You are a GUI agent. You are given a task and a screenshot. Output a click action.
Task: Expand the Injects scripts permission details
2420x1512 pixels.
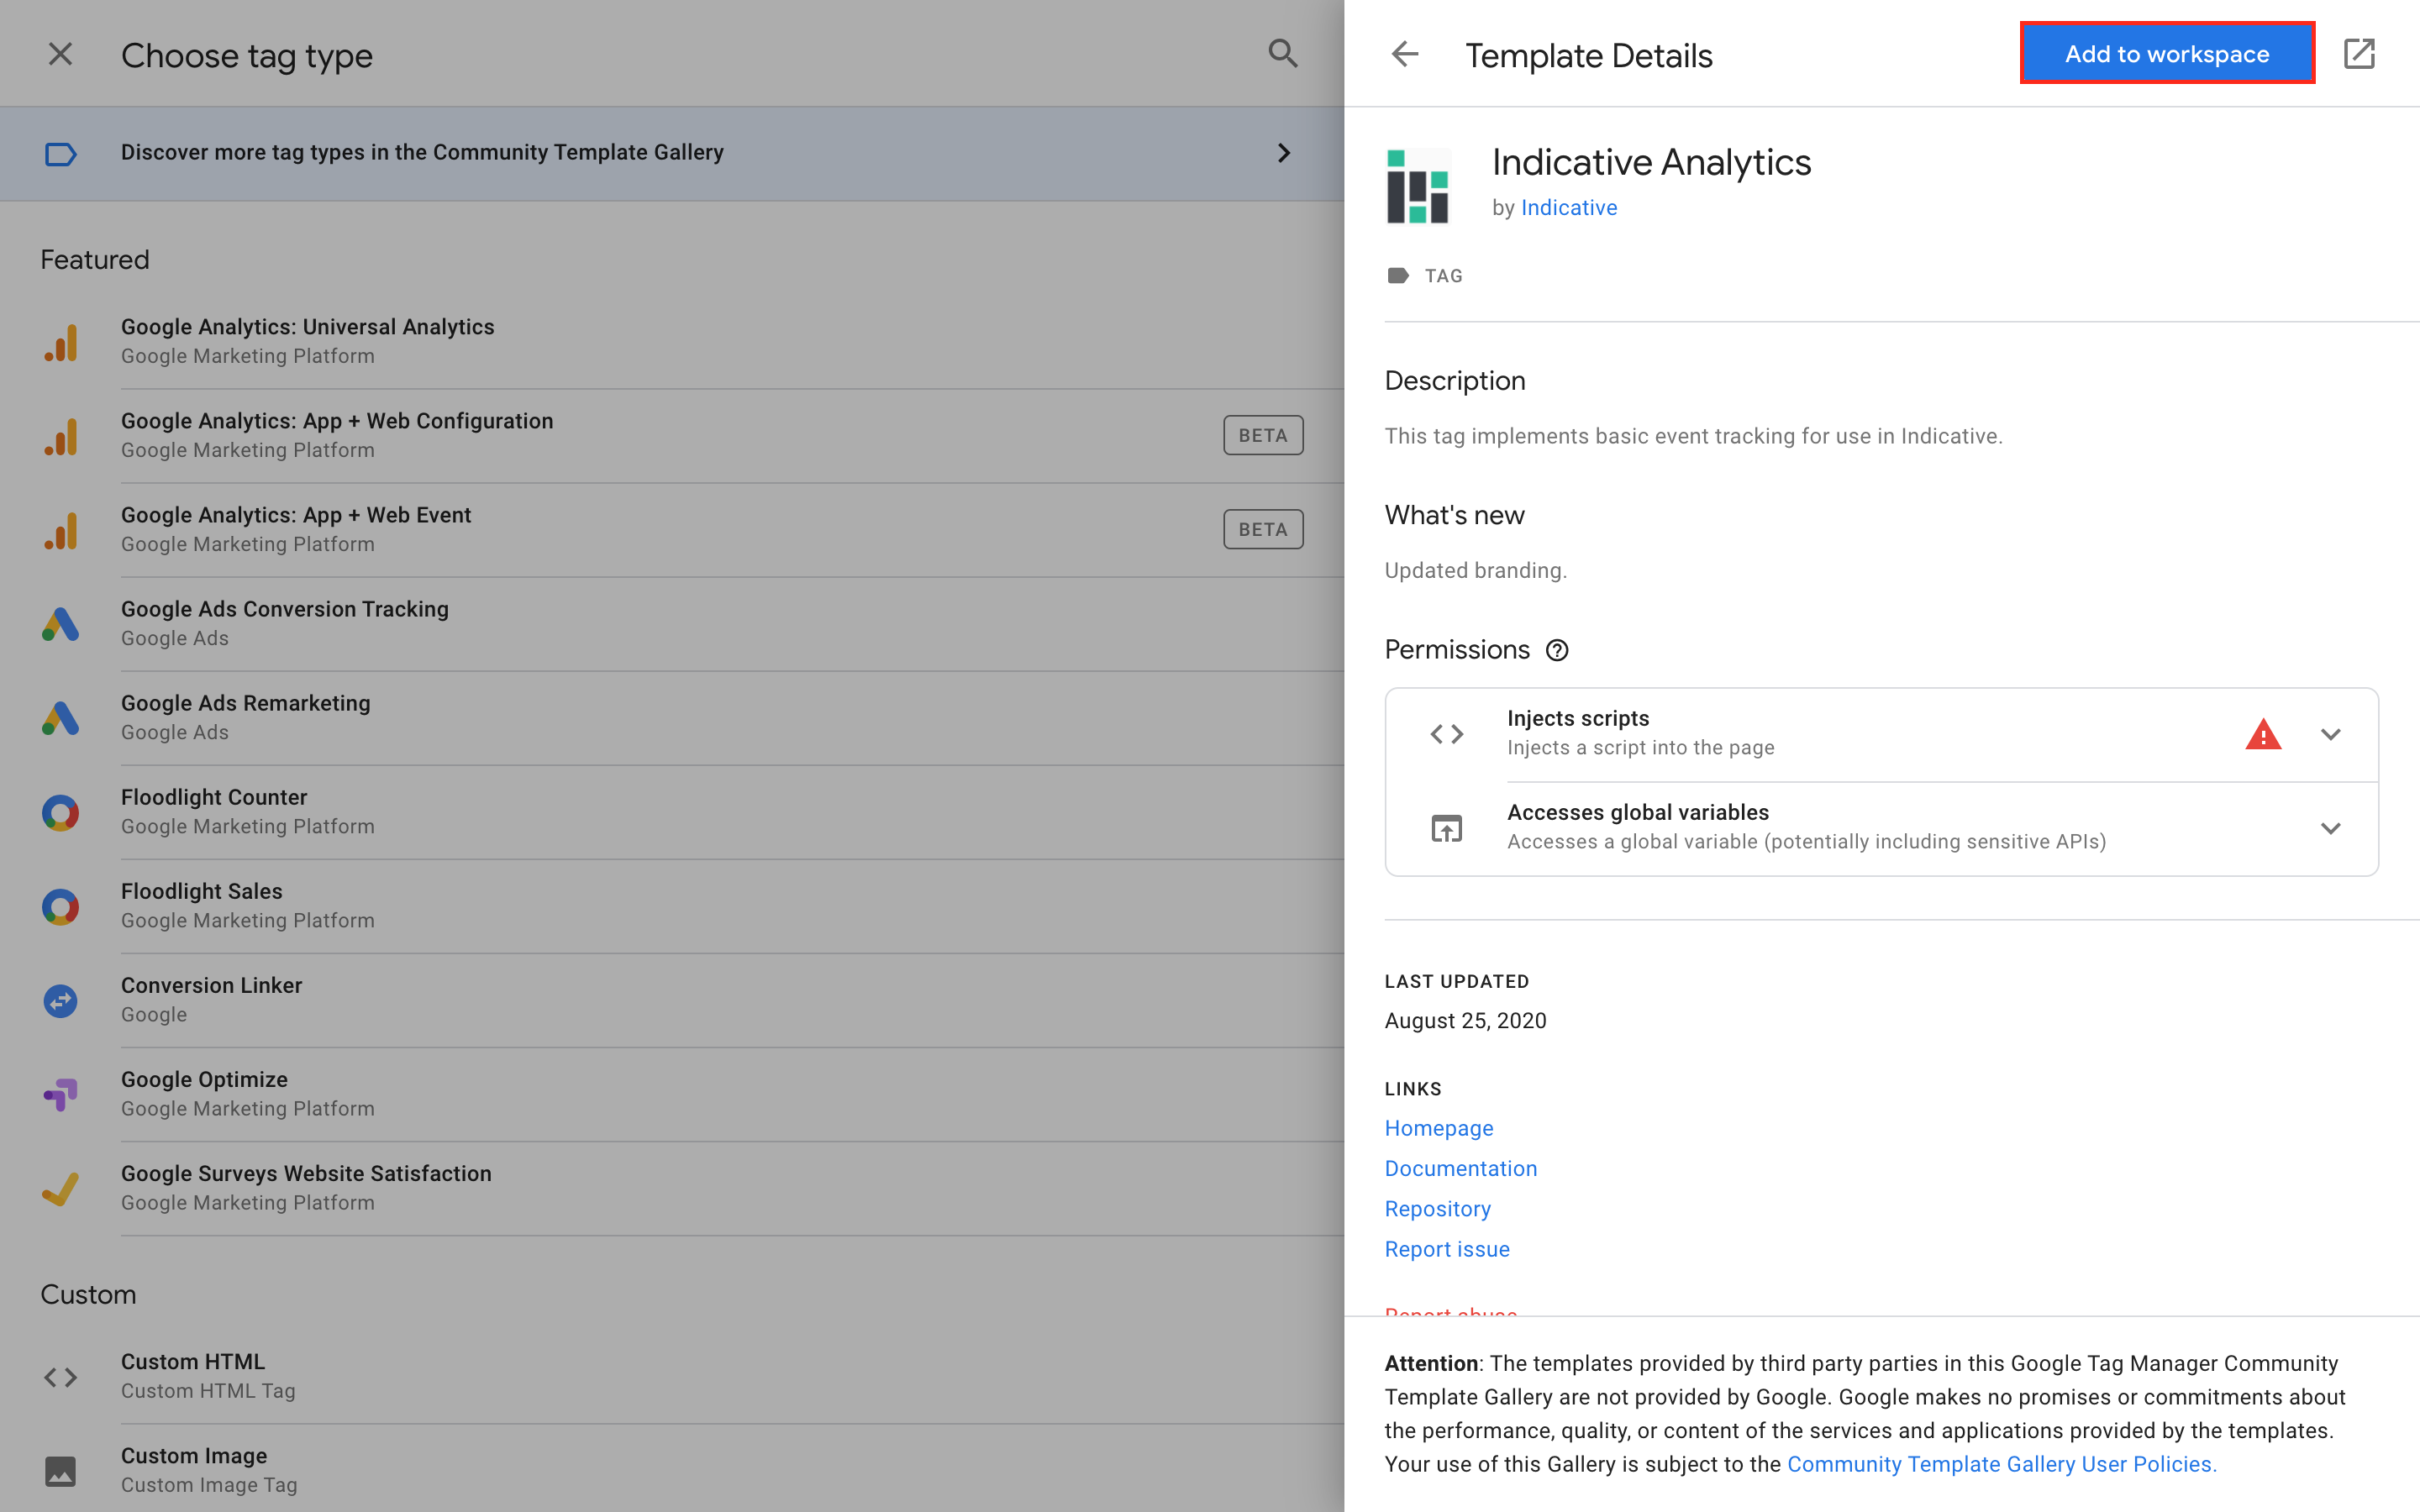2331,733
